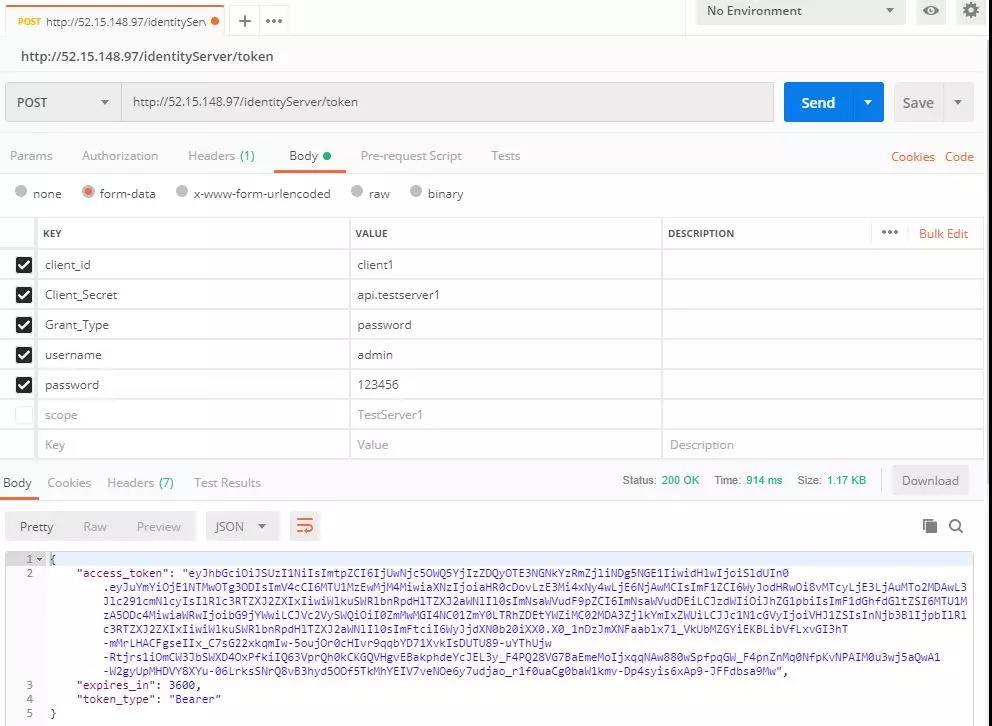This screenshot has width=992, height=726.
Task: Open the environment quick look eye icon
Action: (x=930, y=12)
